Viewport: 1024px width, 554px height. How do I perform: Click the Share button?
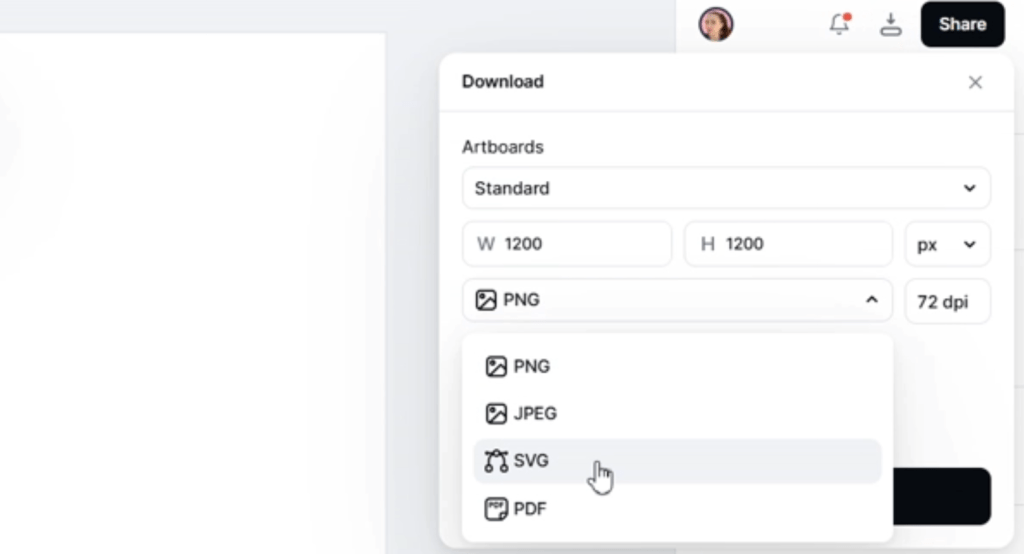(962, 24)
